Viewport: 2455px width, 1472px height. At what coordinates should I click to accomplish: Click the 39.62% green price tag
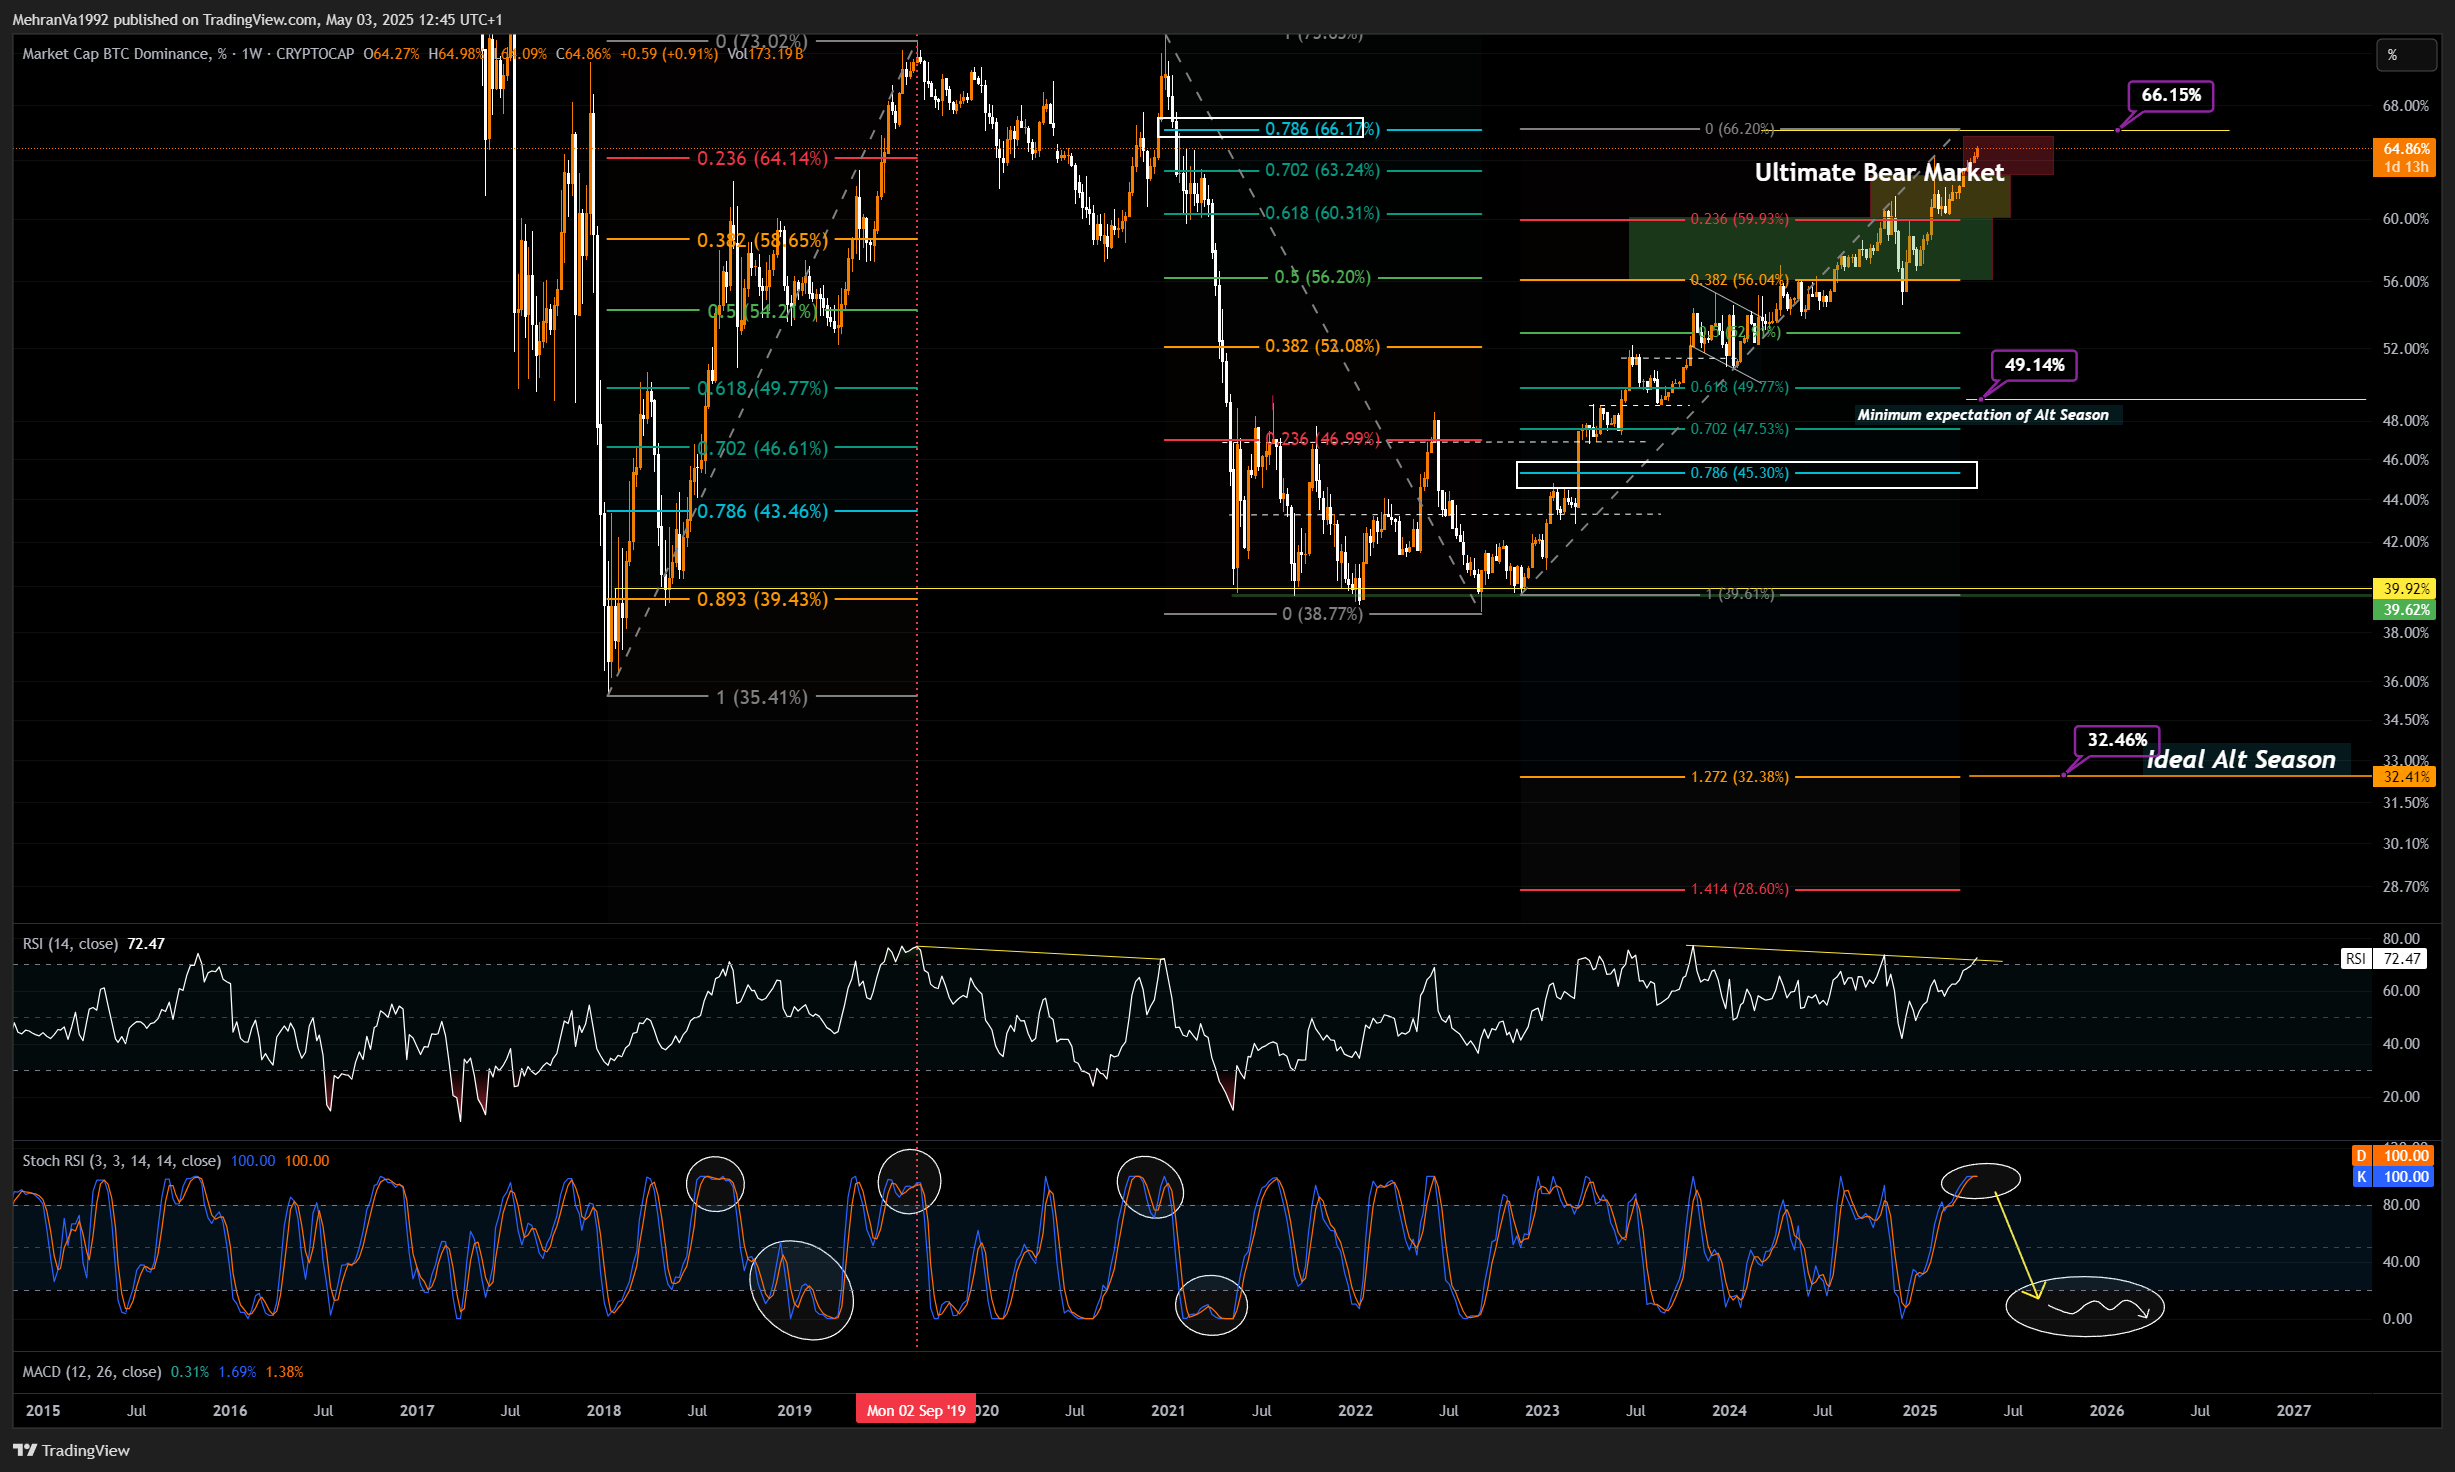pos(2405,610)
